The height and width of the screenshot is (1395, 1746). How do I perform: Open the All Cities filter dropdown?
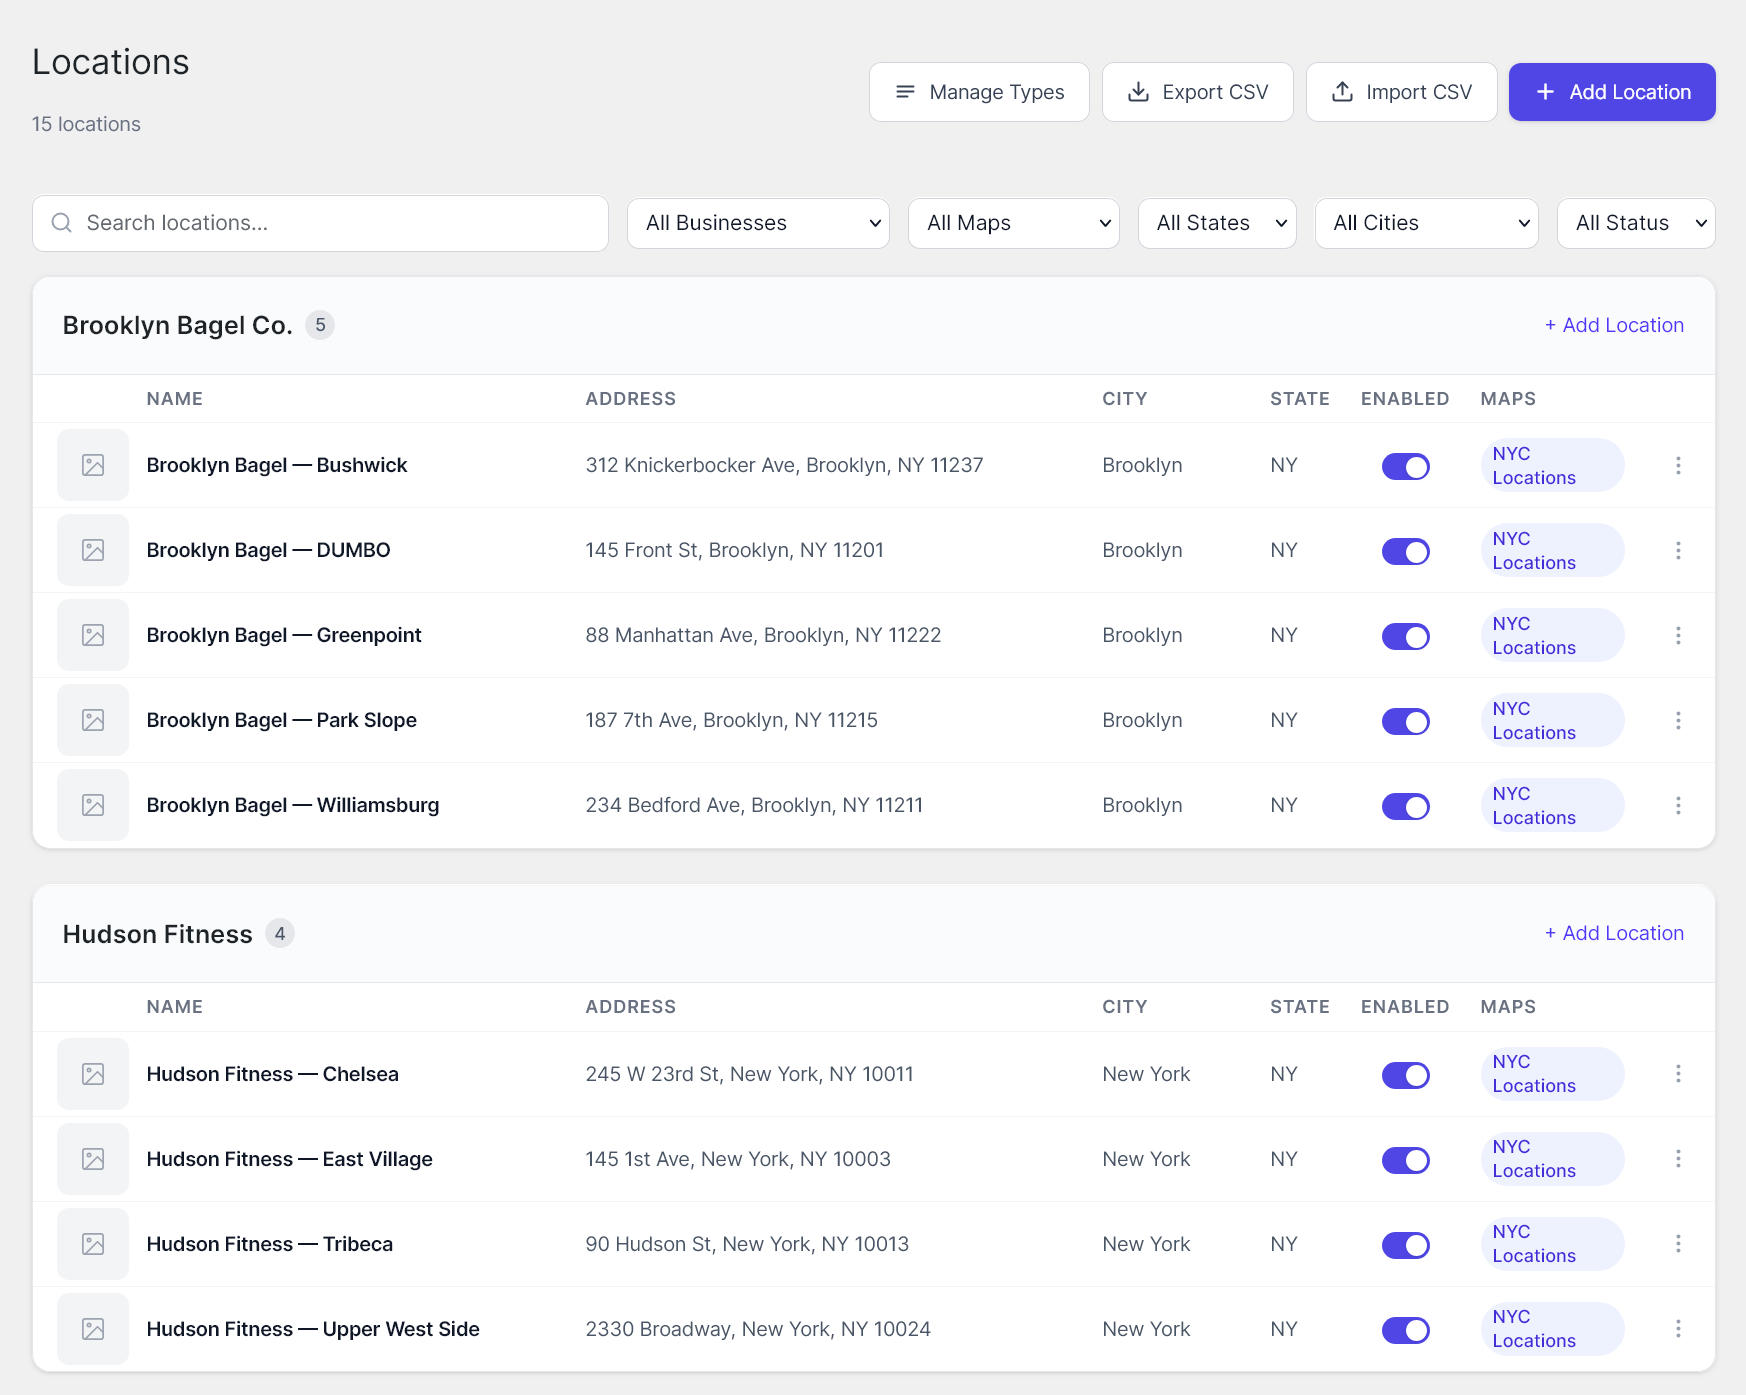click(x=1427, y=223)
